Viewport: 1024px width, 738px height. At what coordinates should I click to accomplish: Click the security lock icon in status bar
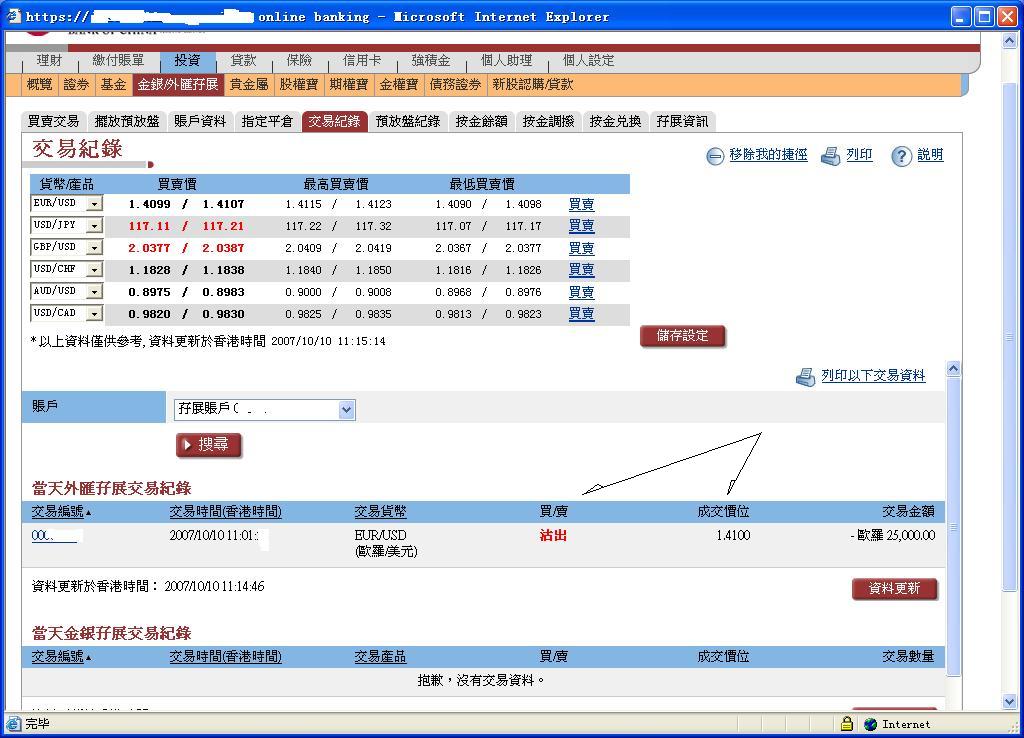[847, 723]
